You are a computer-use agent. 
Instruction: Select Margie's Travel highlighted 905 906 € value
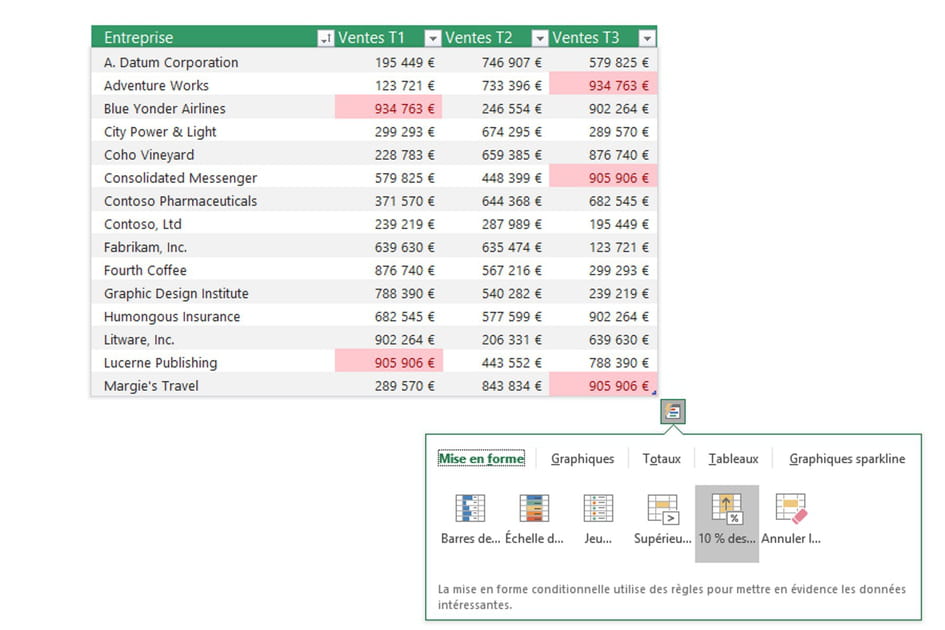(x=610, y=385)
